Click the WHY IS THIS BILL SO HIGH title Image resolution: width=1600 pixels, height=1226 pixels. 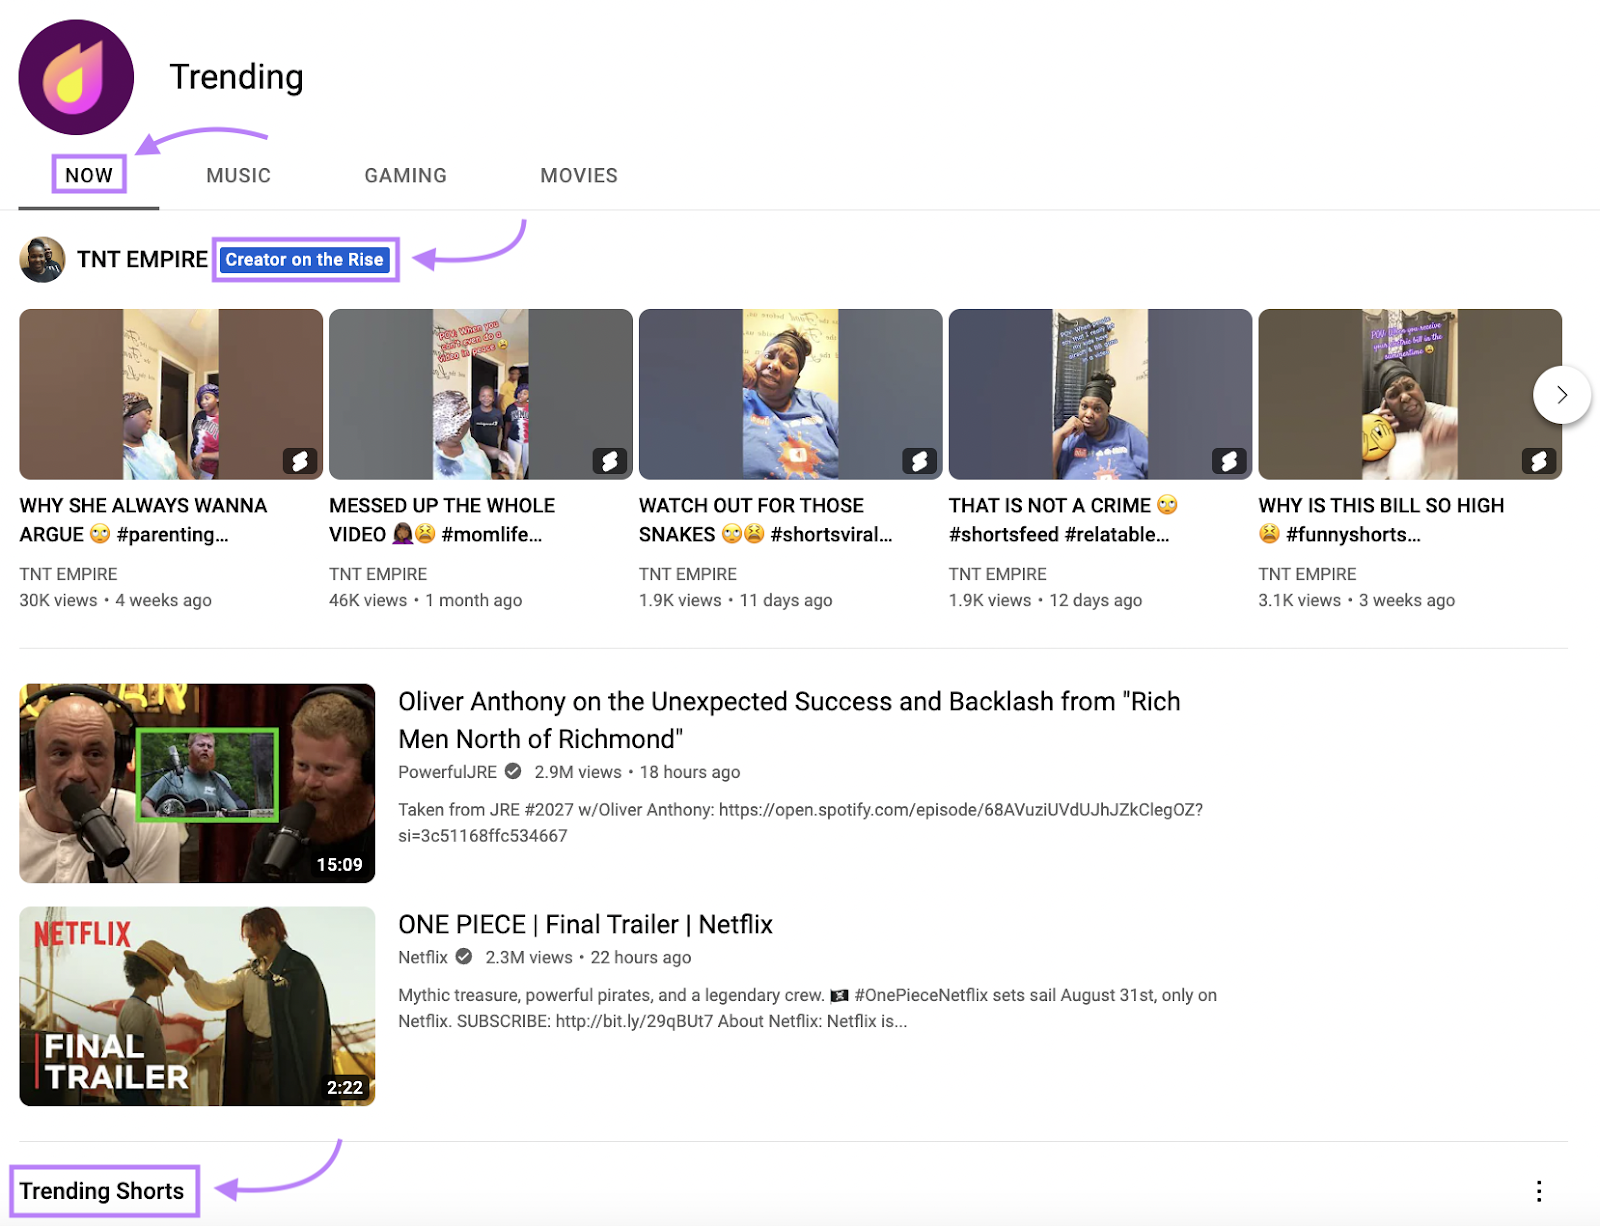pos(1381,520)
